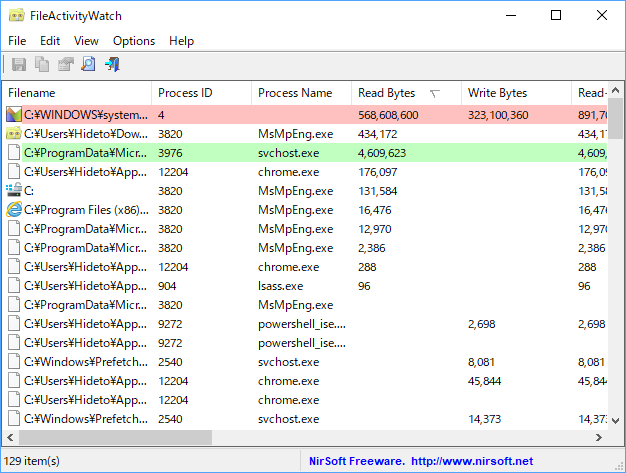Viewport: 626px width, 473px height.
Task: Open the Options menu
Action: pyautogui.click(x=134, y=41)
